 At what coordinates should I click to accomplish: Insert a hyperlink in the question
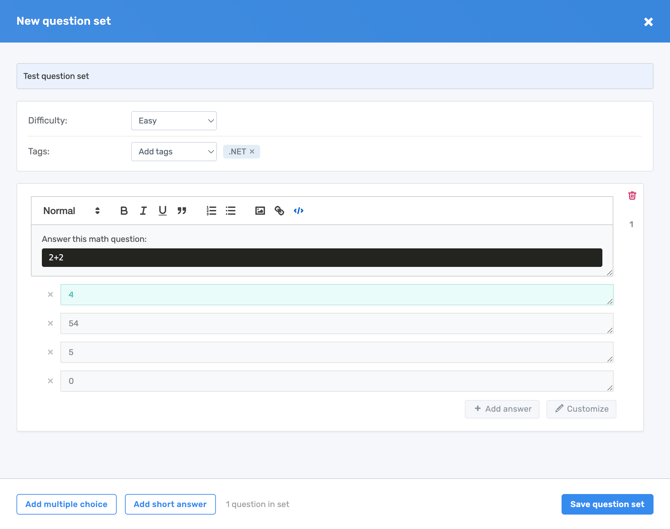pos(279,211)
